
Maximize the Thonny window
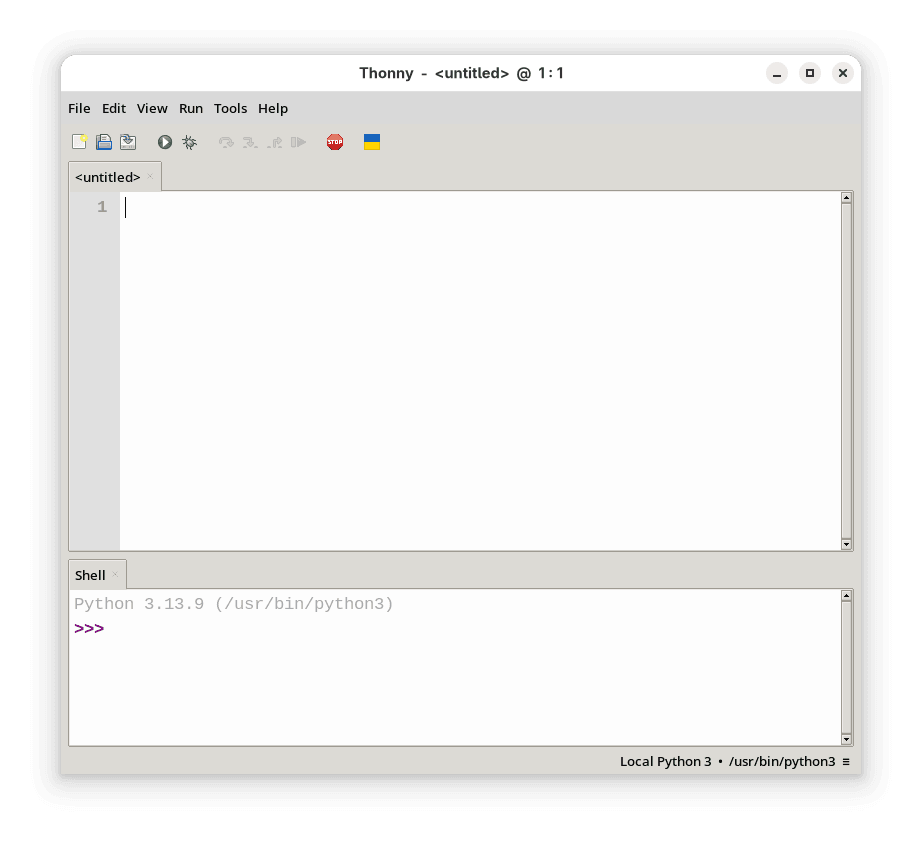tap(810, 73)
